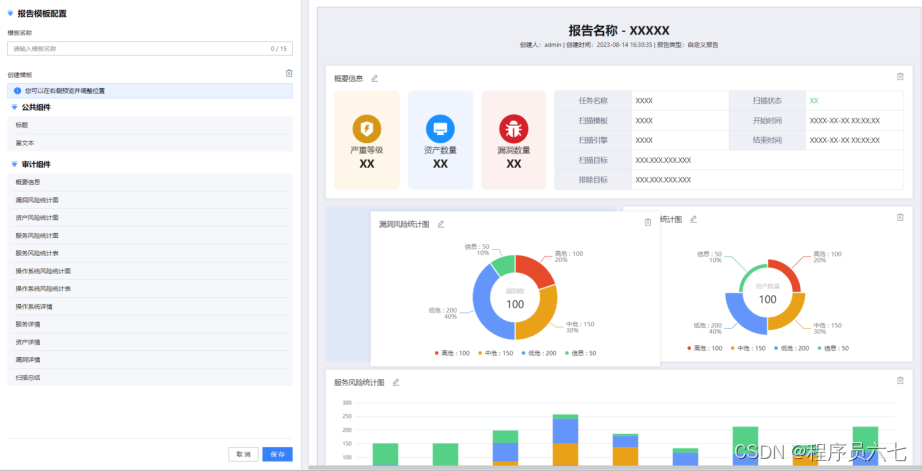Click the 严重等级 summary card
This screenshot has height=471, width=922.
tap(367, 140)
